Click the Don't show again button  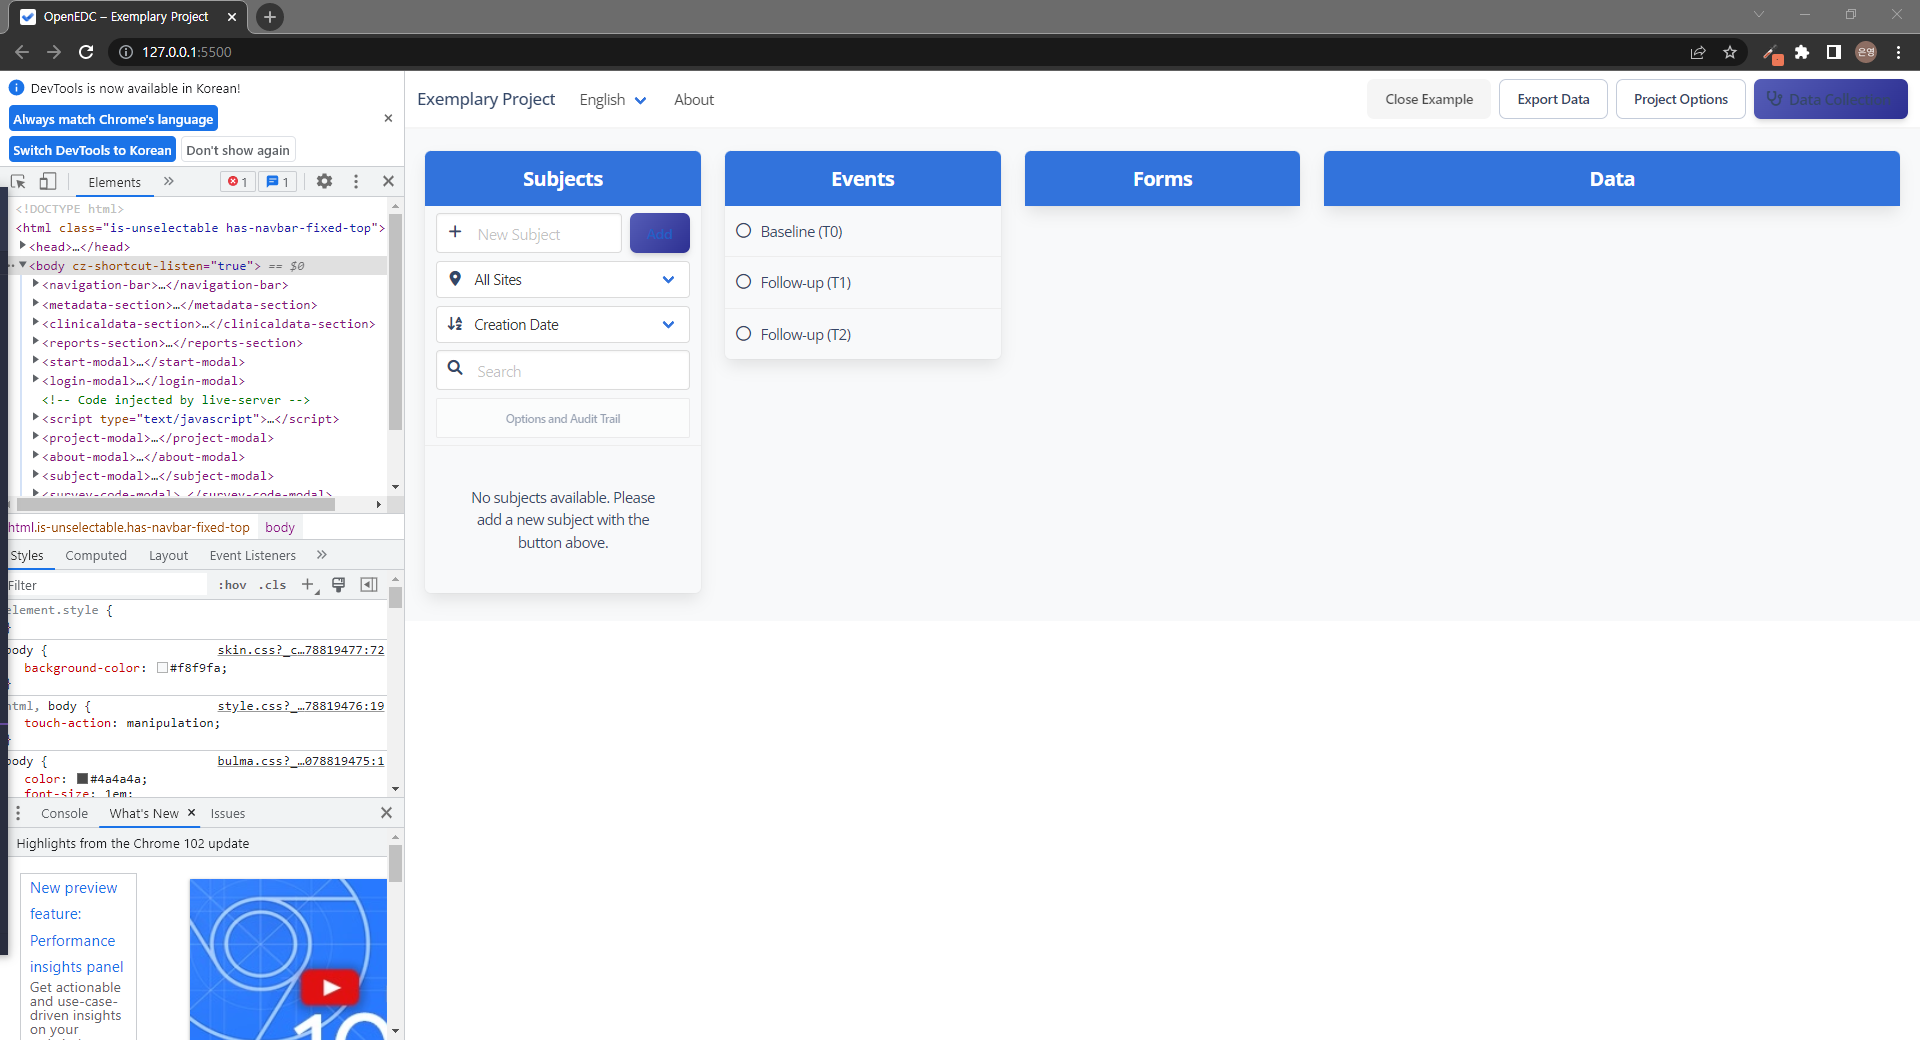pyautogui.click(x=238, y=150)
